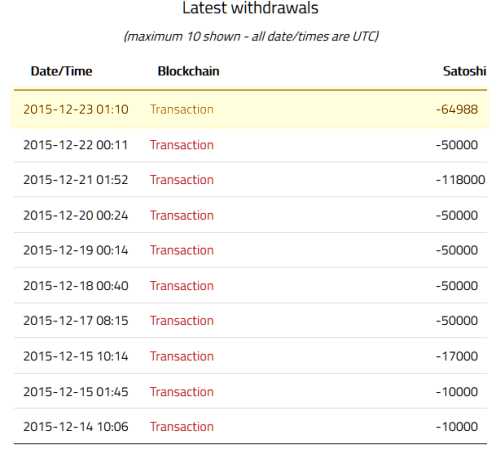
Task: Select the -118000 satoshi amount
Action: [x=460, y=180]
